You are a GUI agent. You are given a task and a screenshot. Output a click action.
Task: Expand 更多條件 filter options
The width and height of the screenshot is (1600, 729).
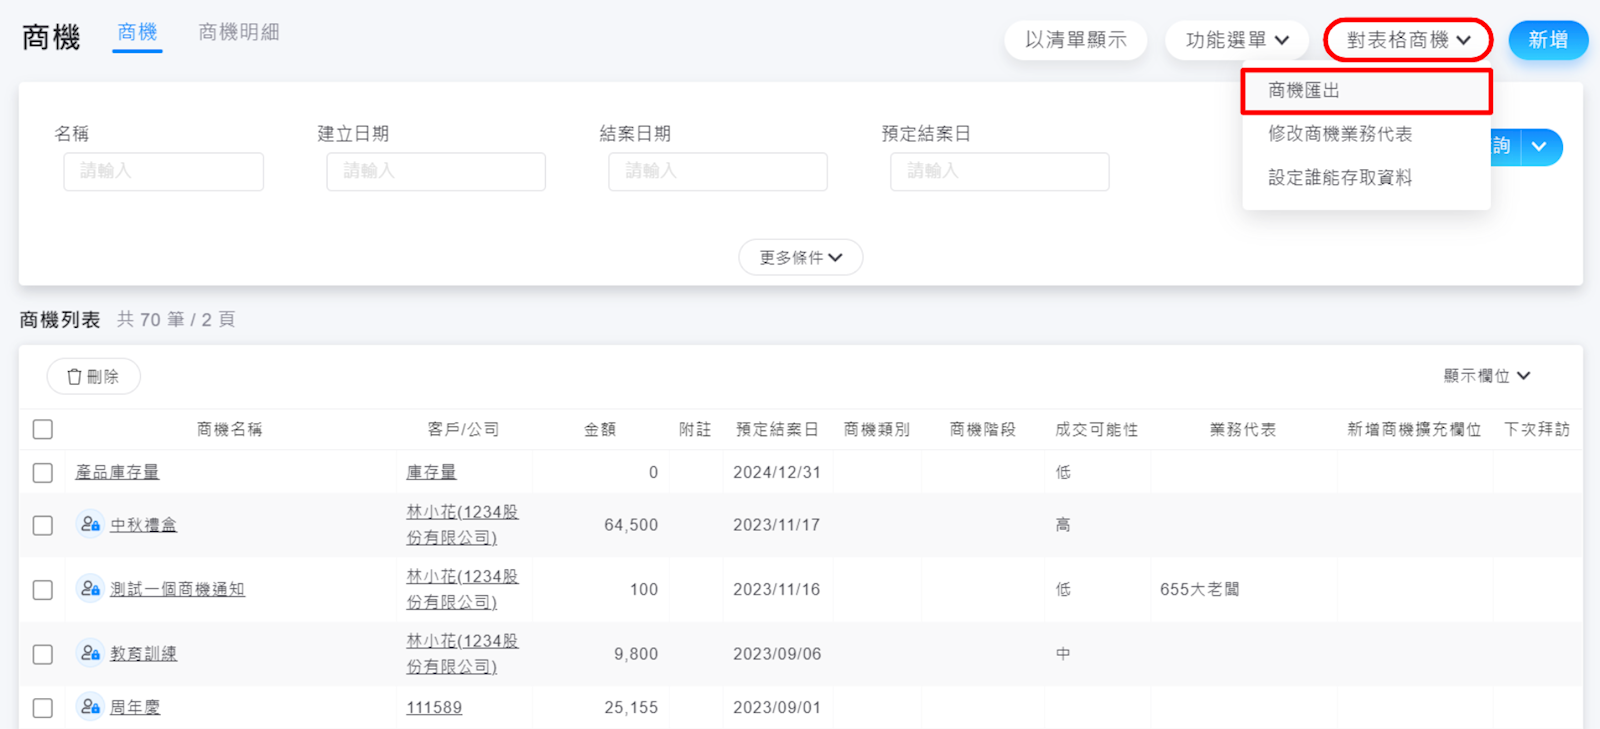click(800, 258)
